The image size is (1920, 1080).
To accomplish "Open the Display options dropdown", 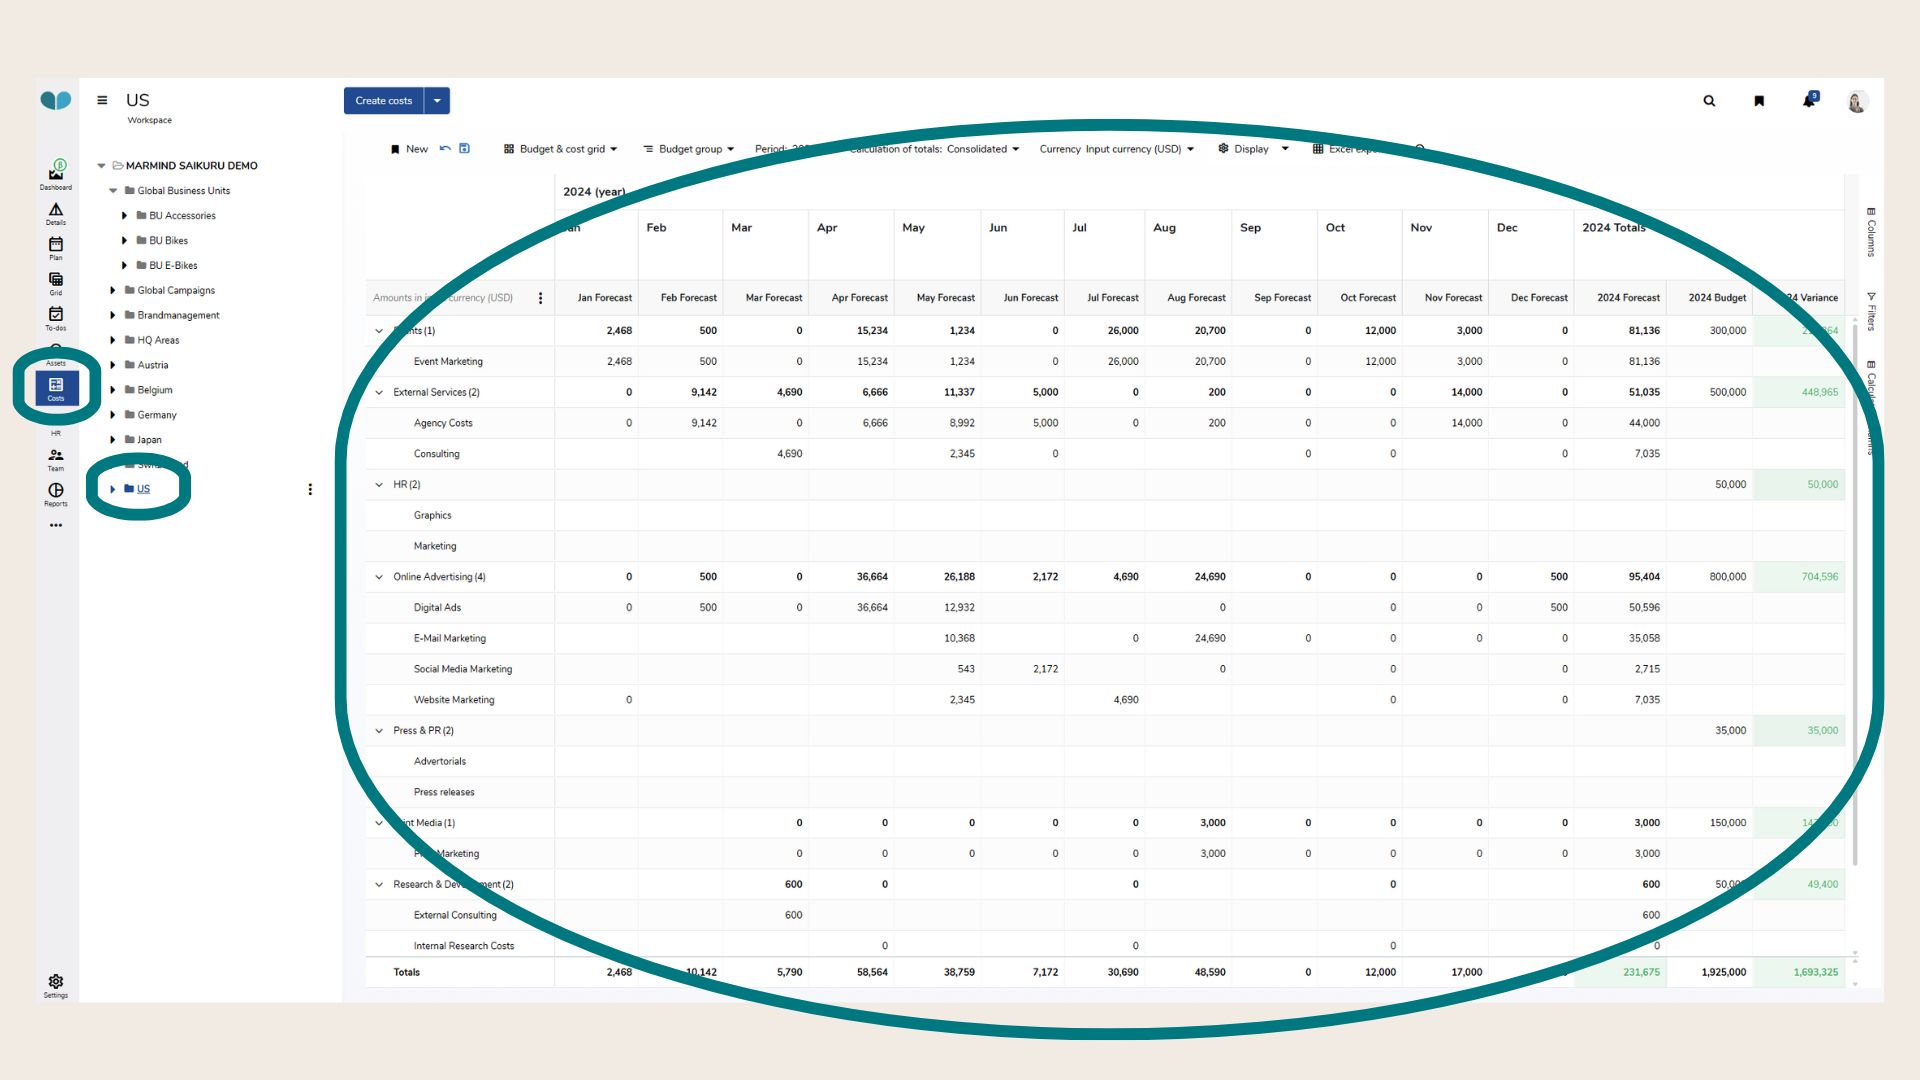I will (x=1251, y=148).
